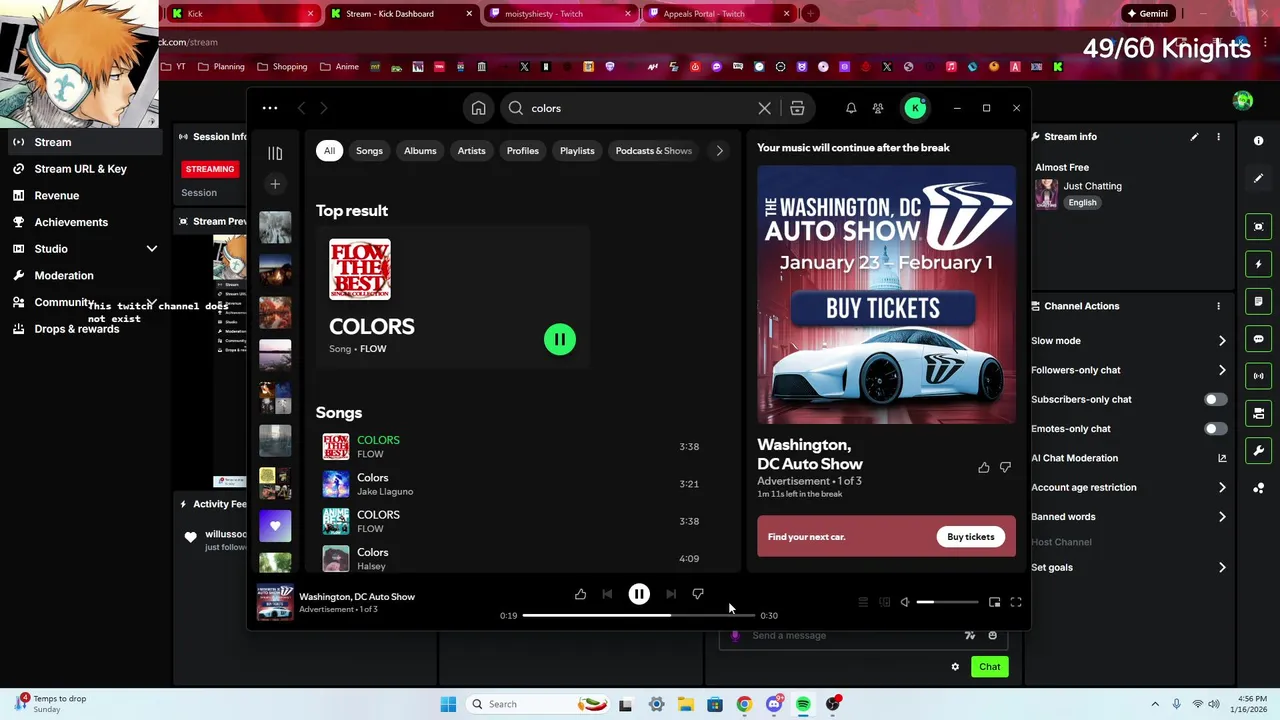
Task: Expand Account age restriction
Action: [1222, 488]
